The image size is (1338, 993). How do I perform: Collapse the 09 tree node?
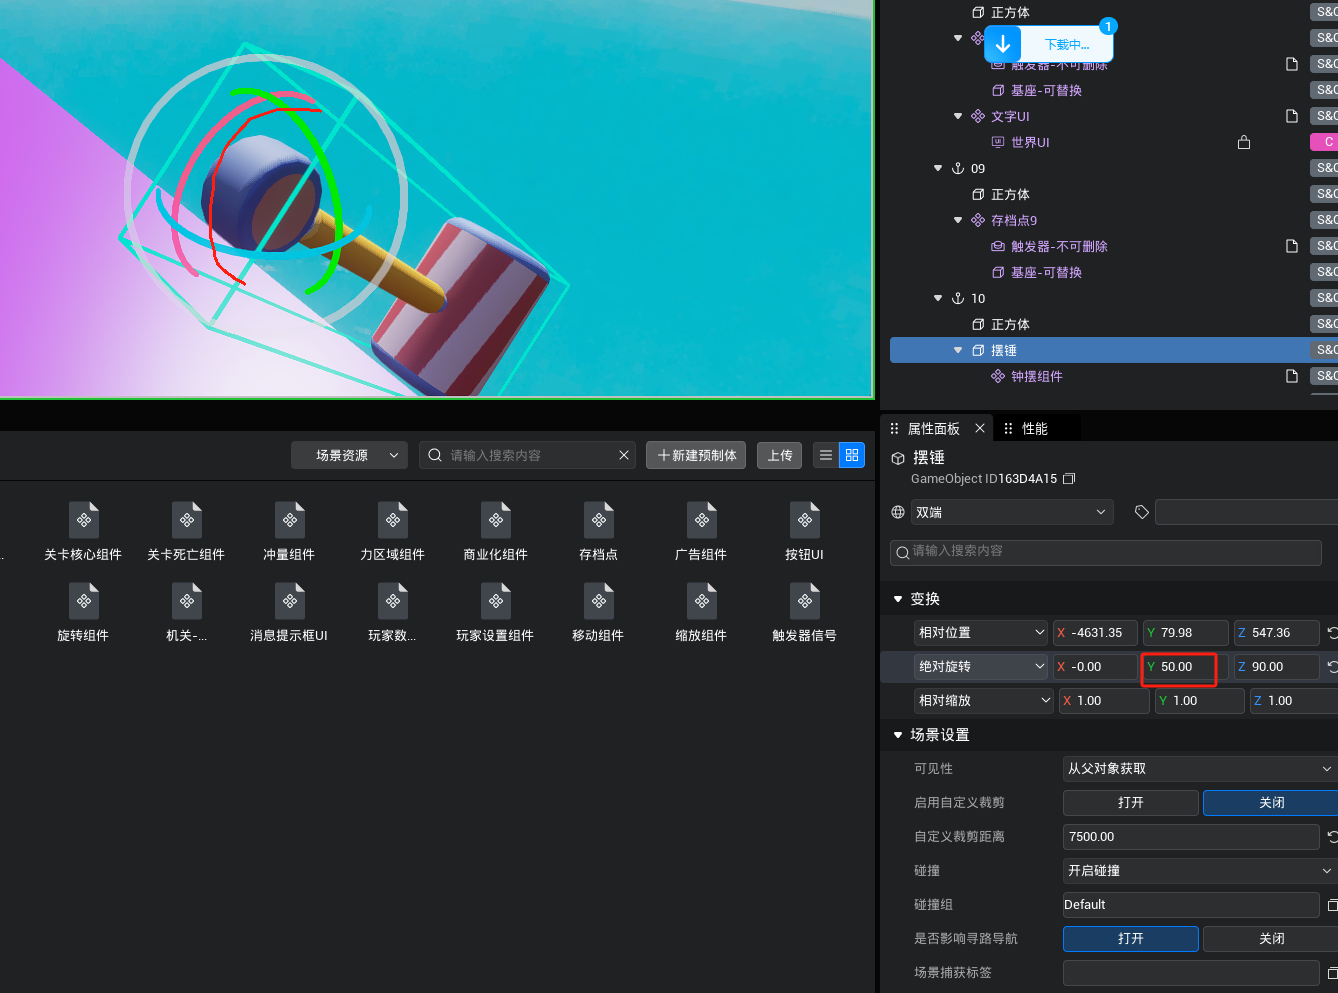[938, 168]
